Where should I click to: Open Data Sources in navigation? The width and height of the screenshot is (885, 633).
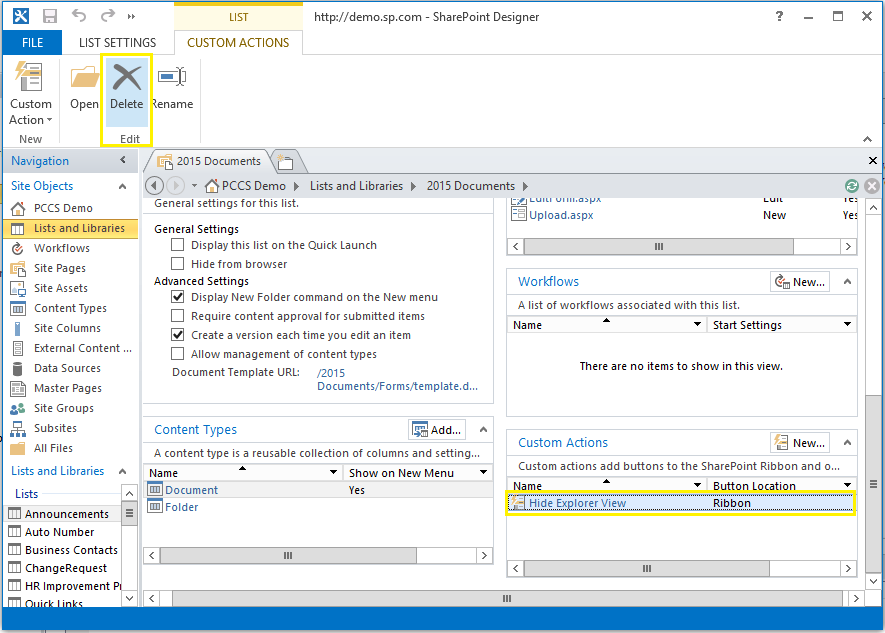67,368
